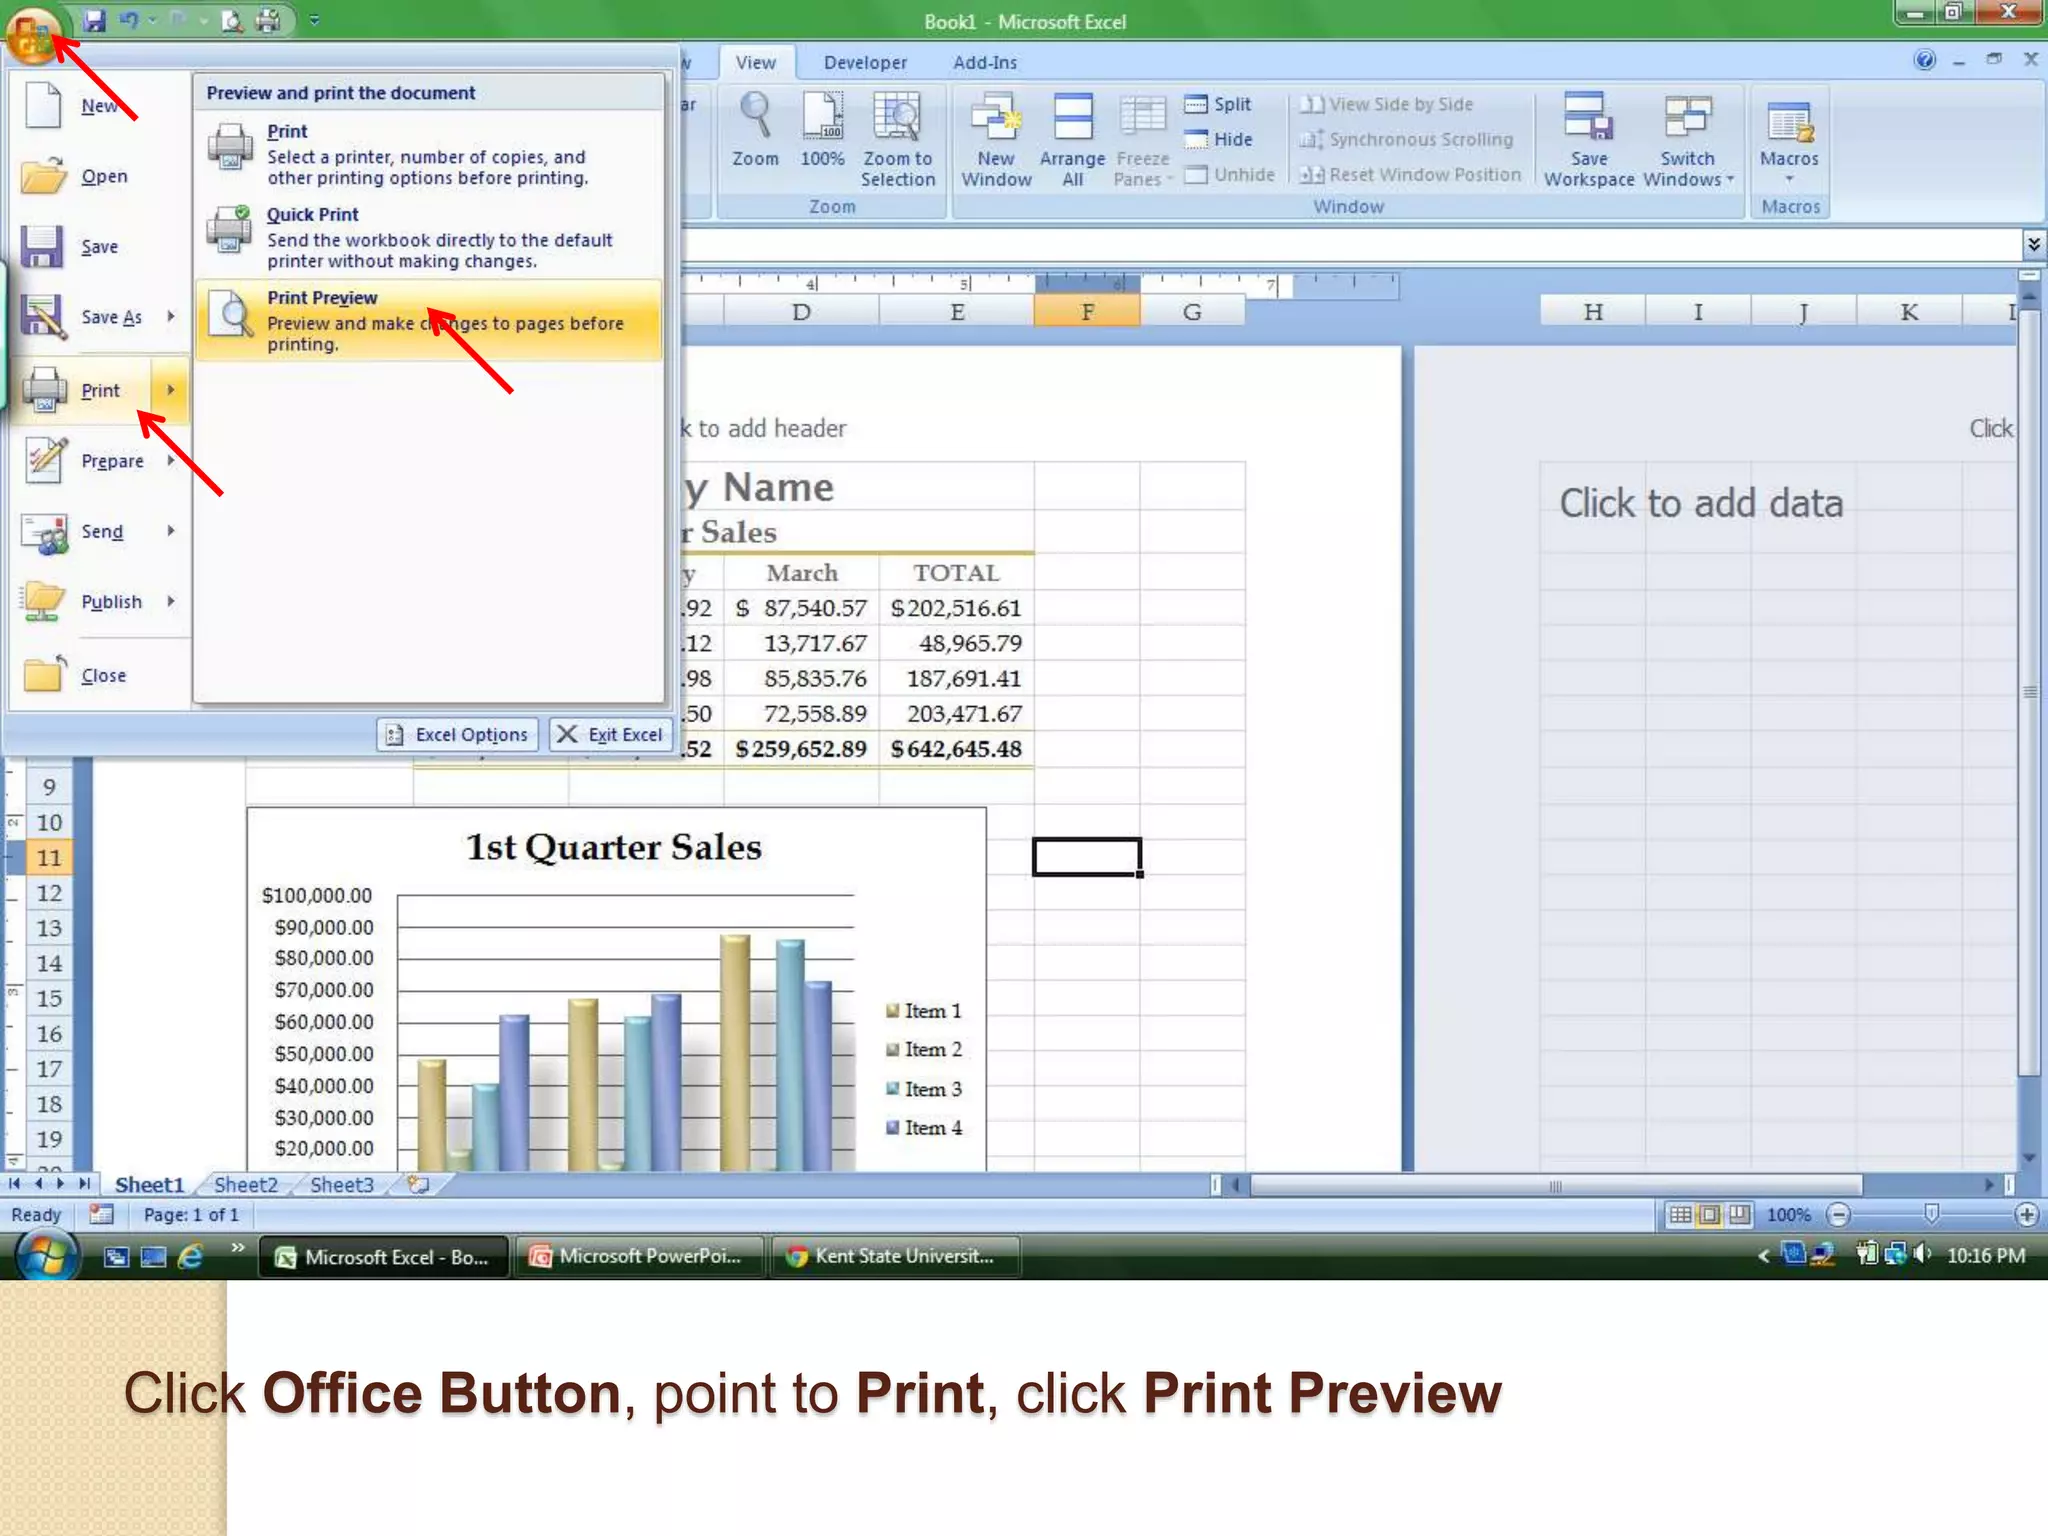Switch to Sheet2 tab
Screen dimensions: 2048x1536
tap(245, 1185)
